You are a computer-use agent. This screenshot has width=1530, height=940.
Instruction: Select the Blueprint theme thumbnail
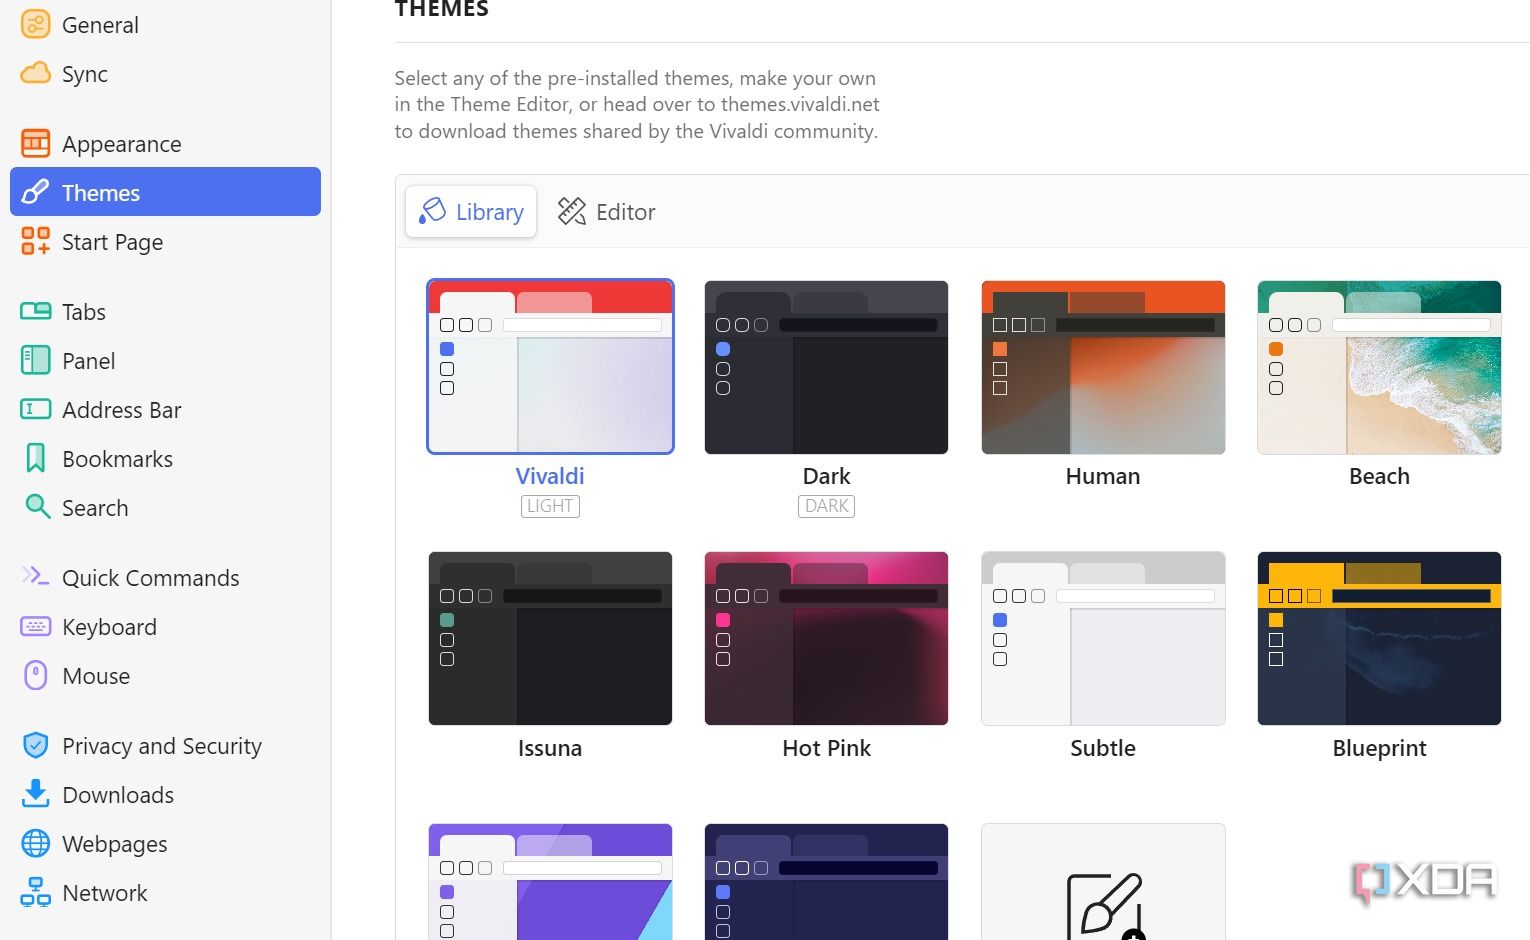pos(1379,638)
